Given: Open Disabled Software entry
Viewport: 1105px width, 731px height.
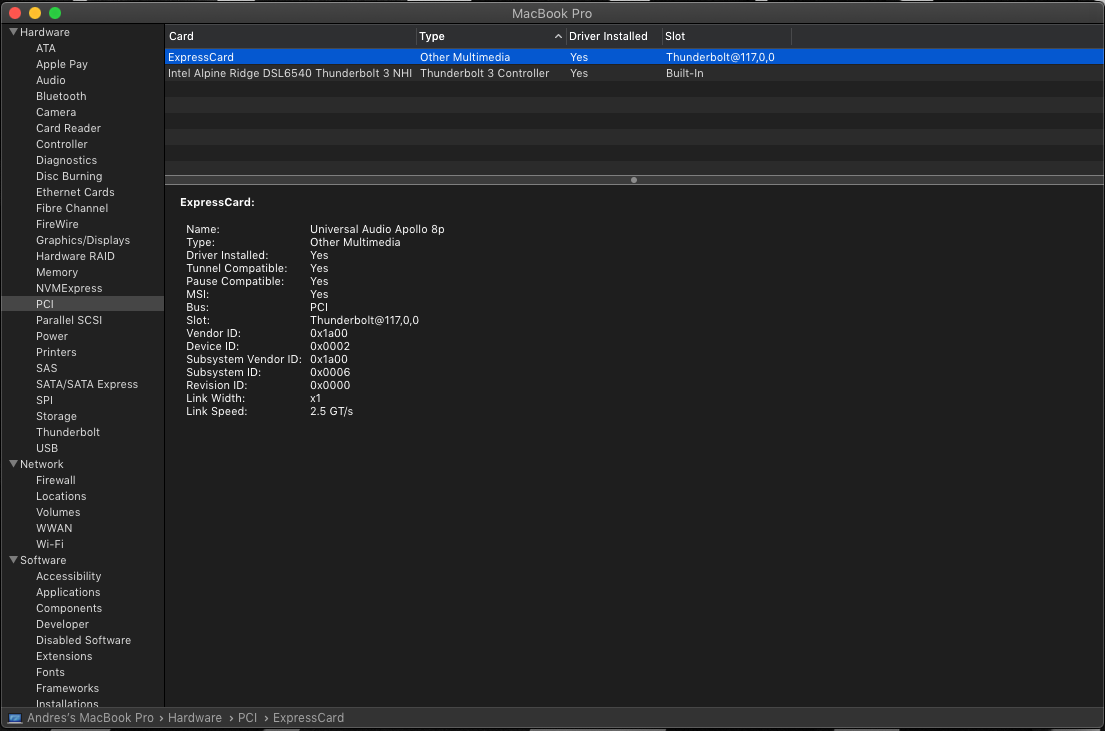Looking at the screenshot, I should click(84, 640).
